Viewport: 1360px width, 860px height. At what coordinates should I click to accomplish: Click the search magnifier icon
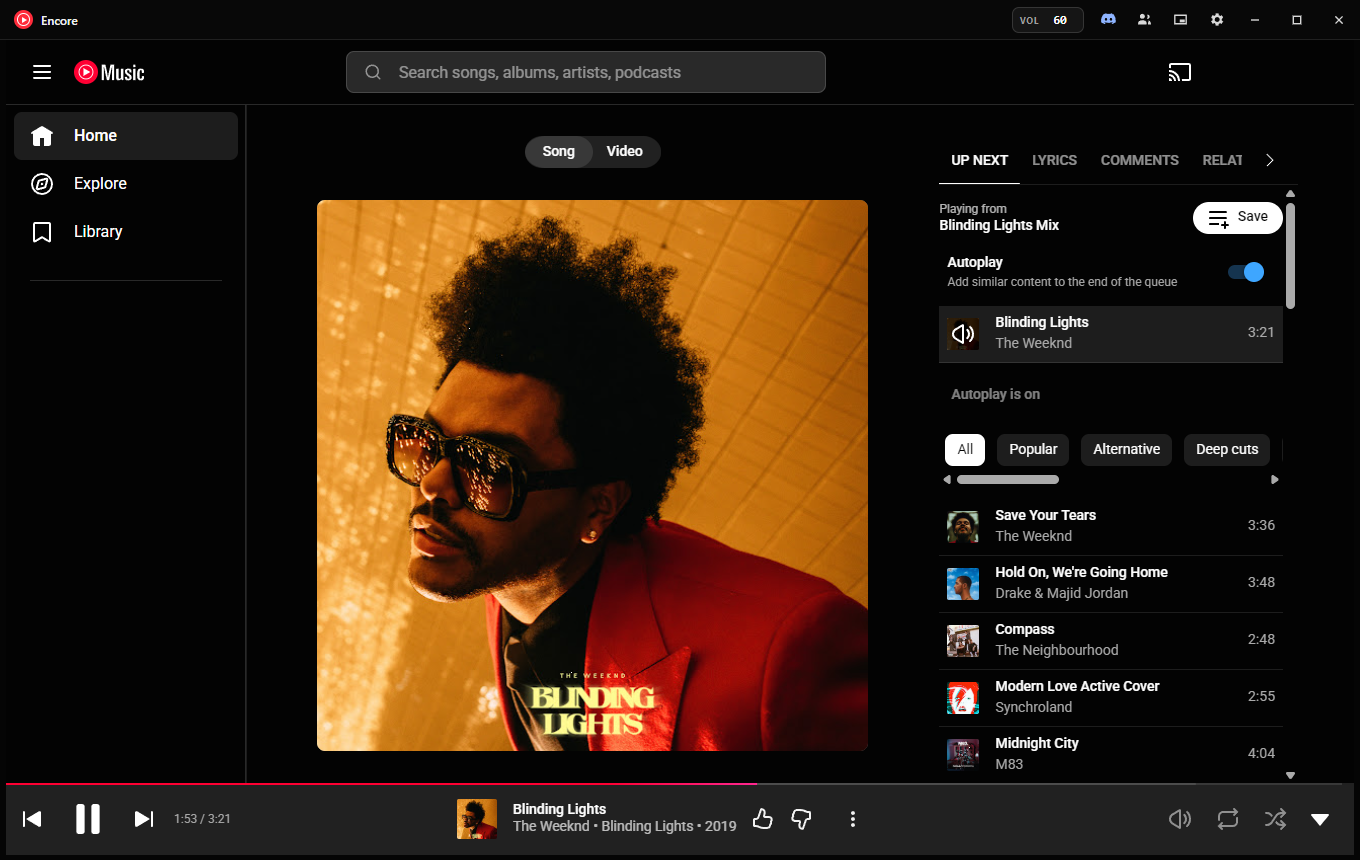pos(373,72)
